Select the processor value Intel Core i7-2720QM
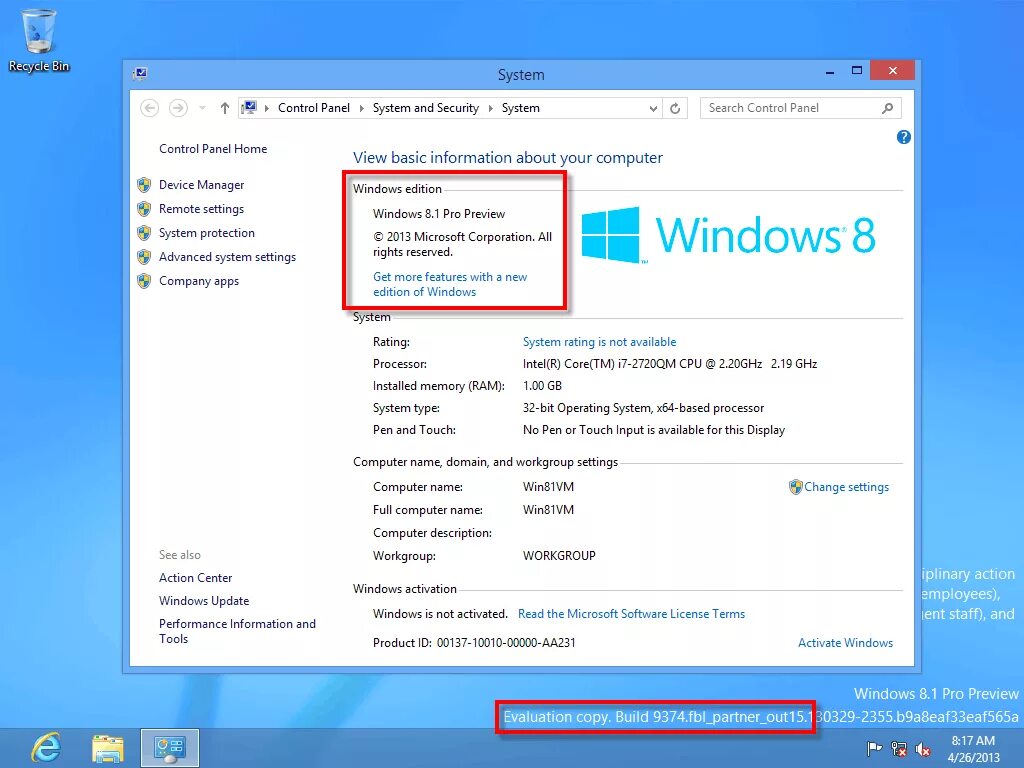 (669, 364)
